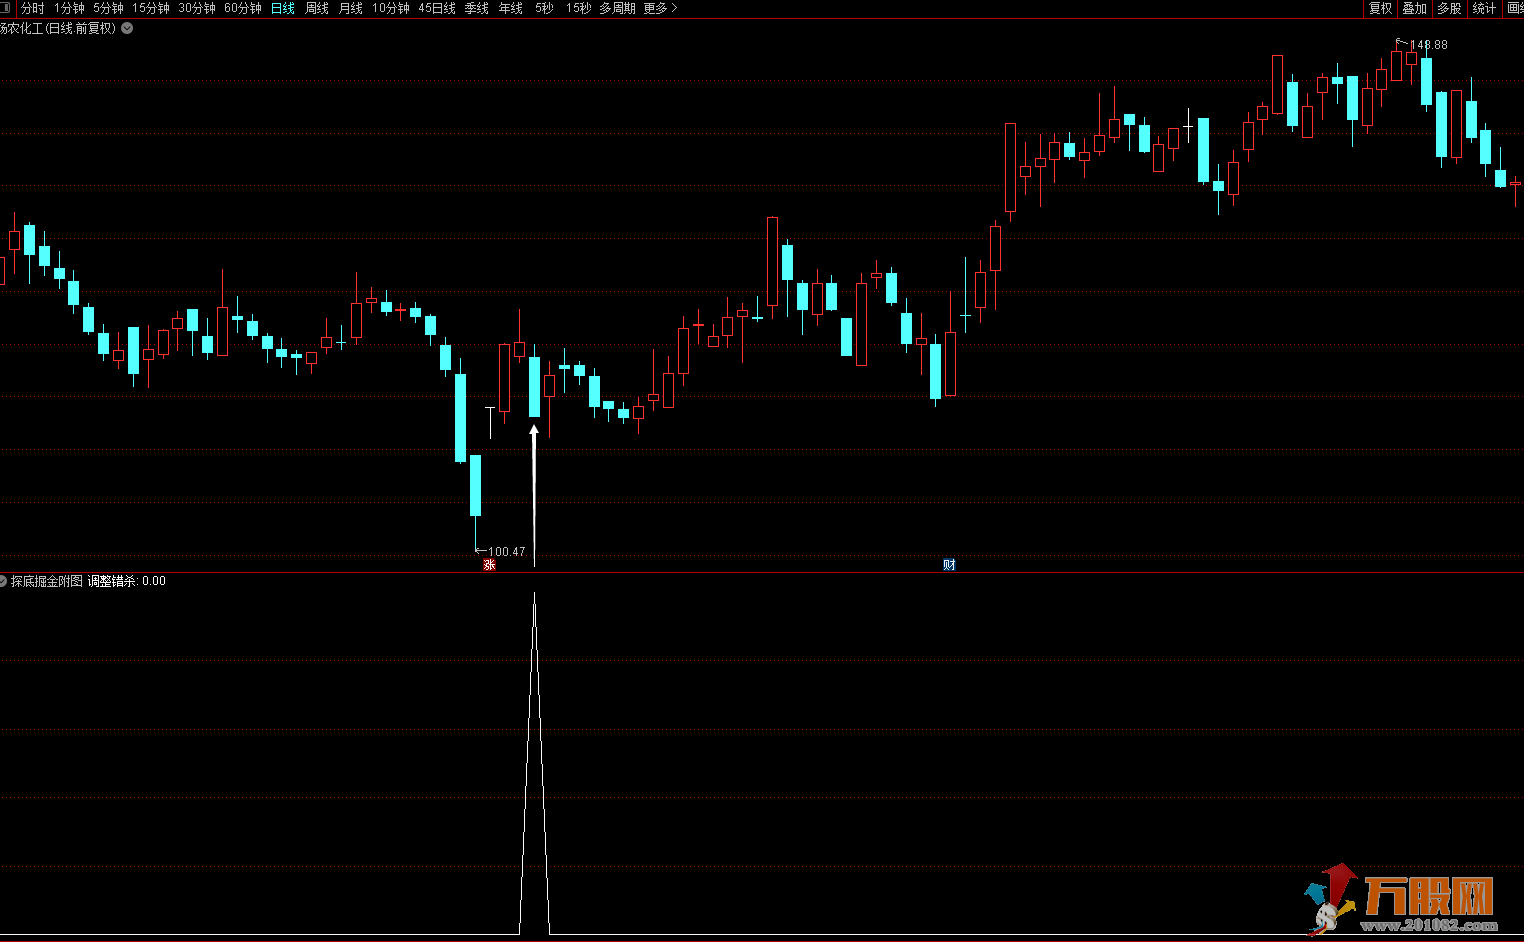Viewport: 1524px width, 942px height.
Task: Toggle the panel icon left of 分时
Action: coord(6,8)
